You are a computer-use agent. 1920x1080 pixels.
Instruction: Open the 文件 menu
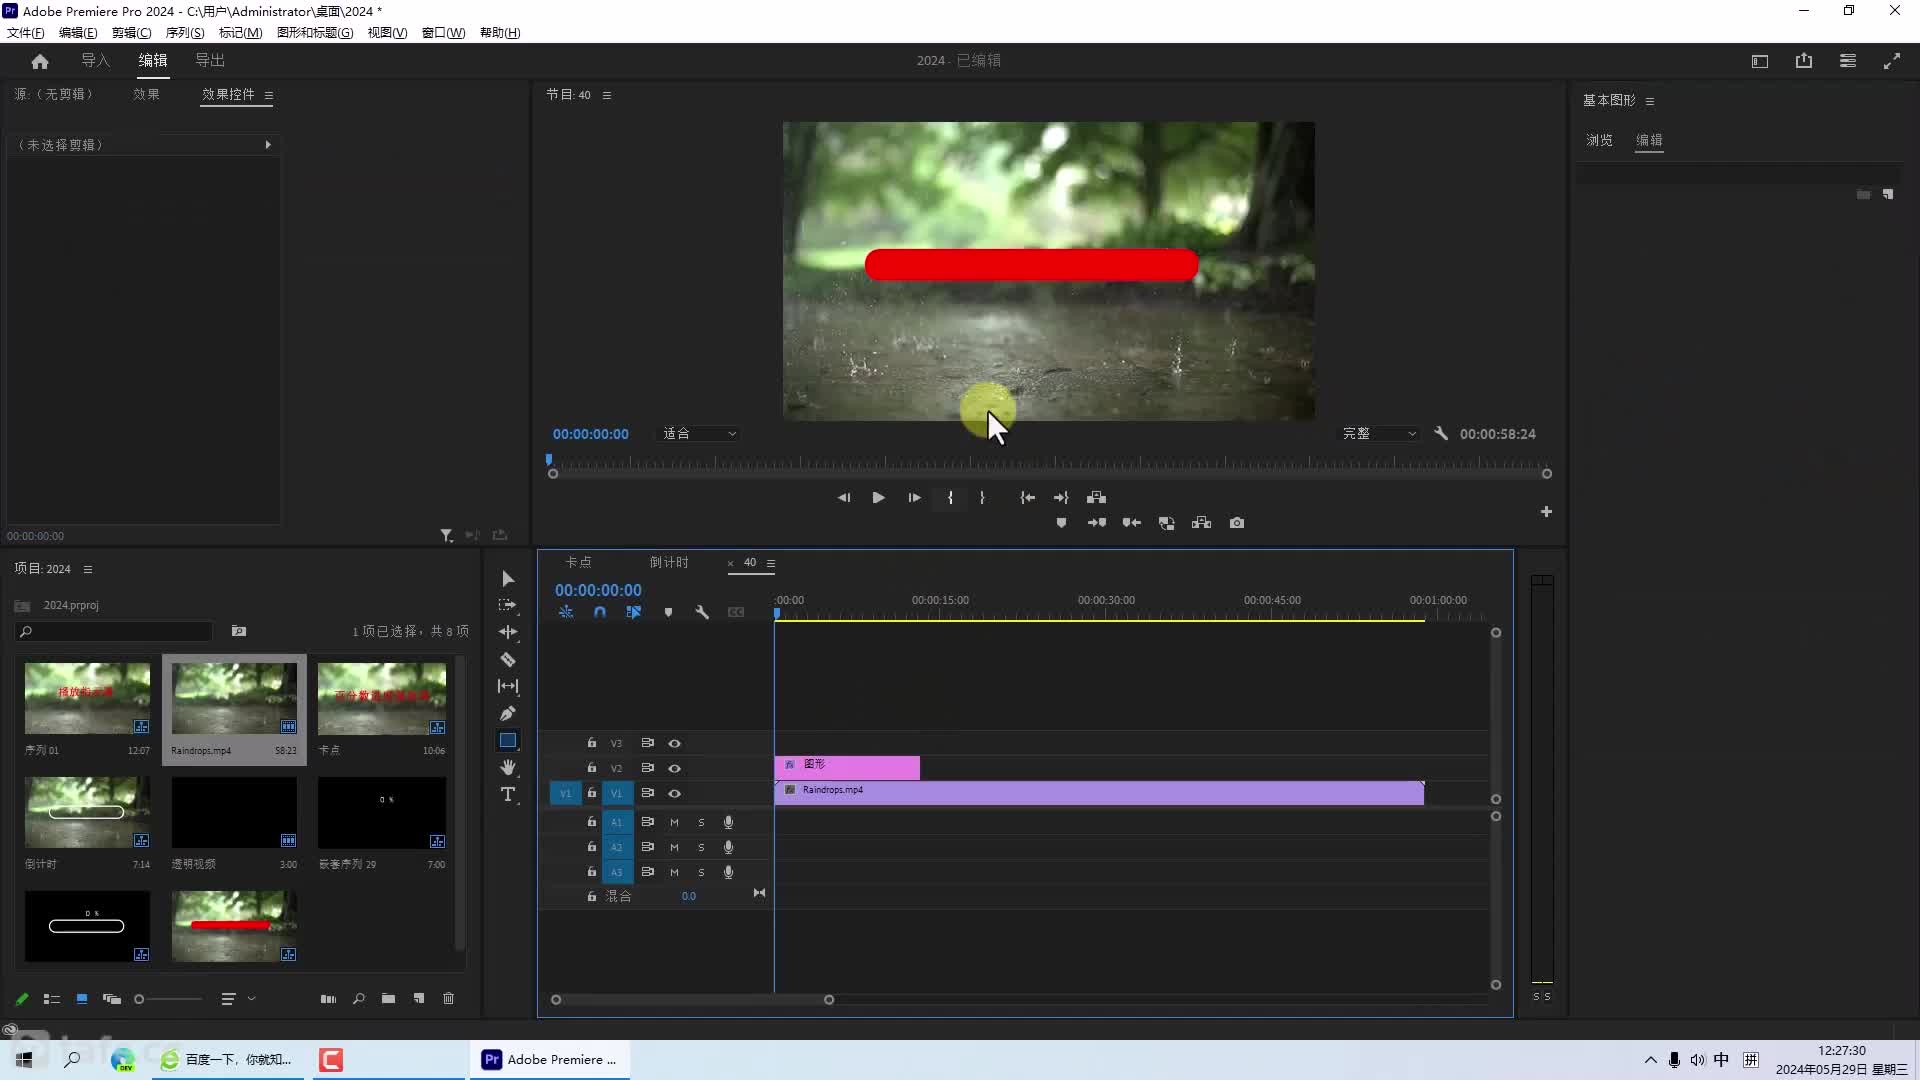pos(25,32)
